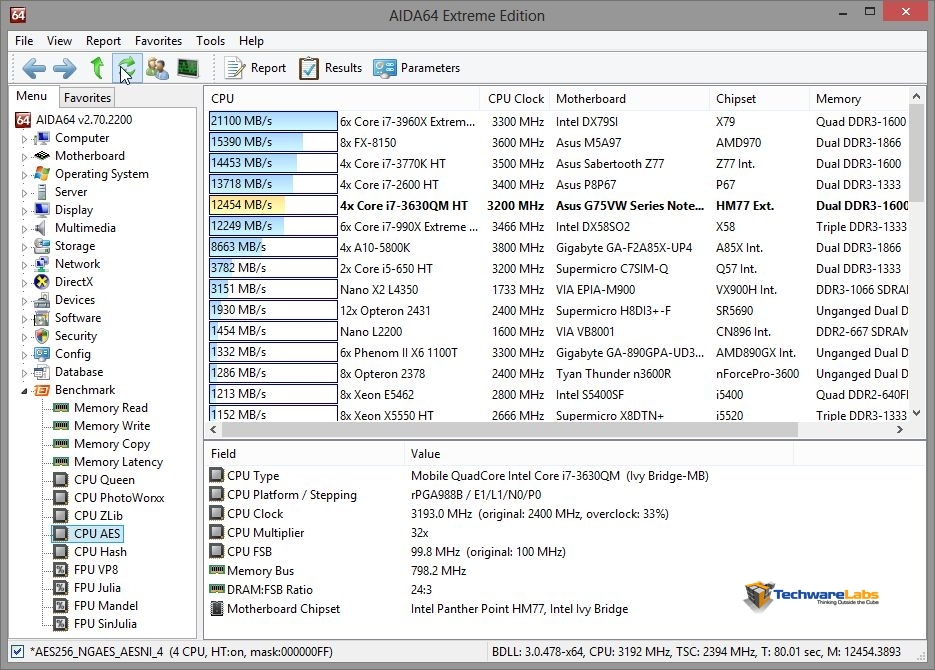Viewport: 935px width, 670px height.
Task: Click the green Up arrow icon
Action: tap(97, 68)
